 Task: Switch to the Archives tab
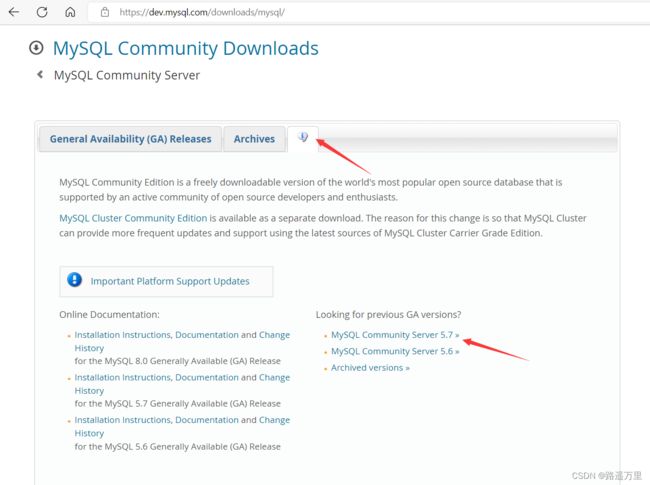pyautogui.click(x=254, y=139)
